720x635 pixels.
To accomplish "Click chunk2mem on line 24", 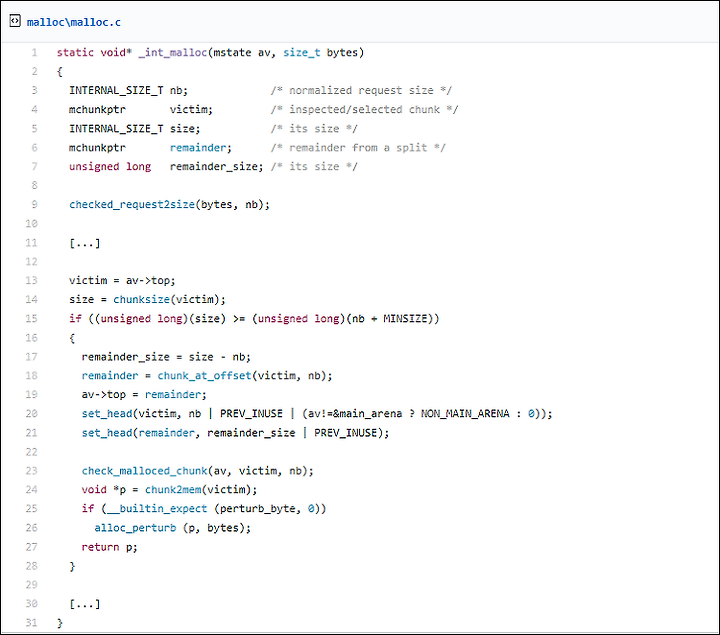I will pyautogui.click(x=173, y=490).
